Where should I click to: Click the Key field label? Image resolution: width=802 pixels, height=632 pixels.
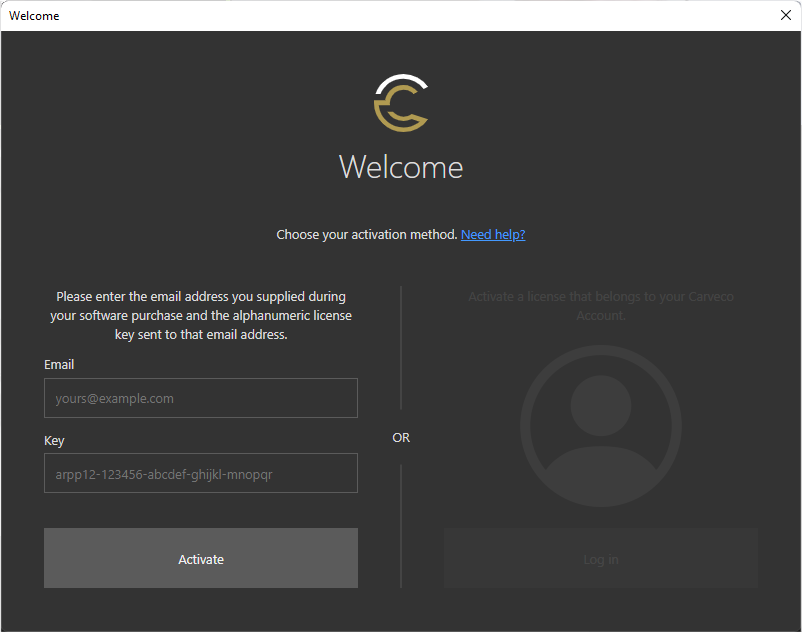[54, 440]
